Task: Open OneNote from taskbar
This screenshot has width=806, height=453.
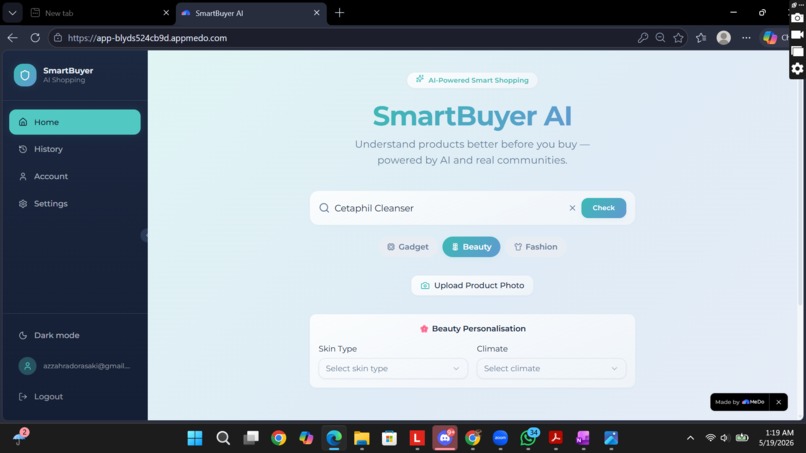Action: (583, 438)
